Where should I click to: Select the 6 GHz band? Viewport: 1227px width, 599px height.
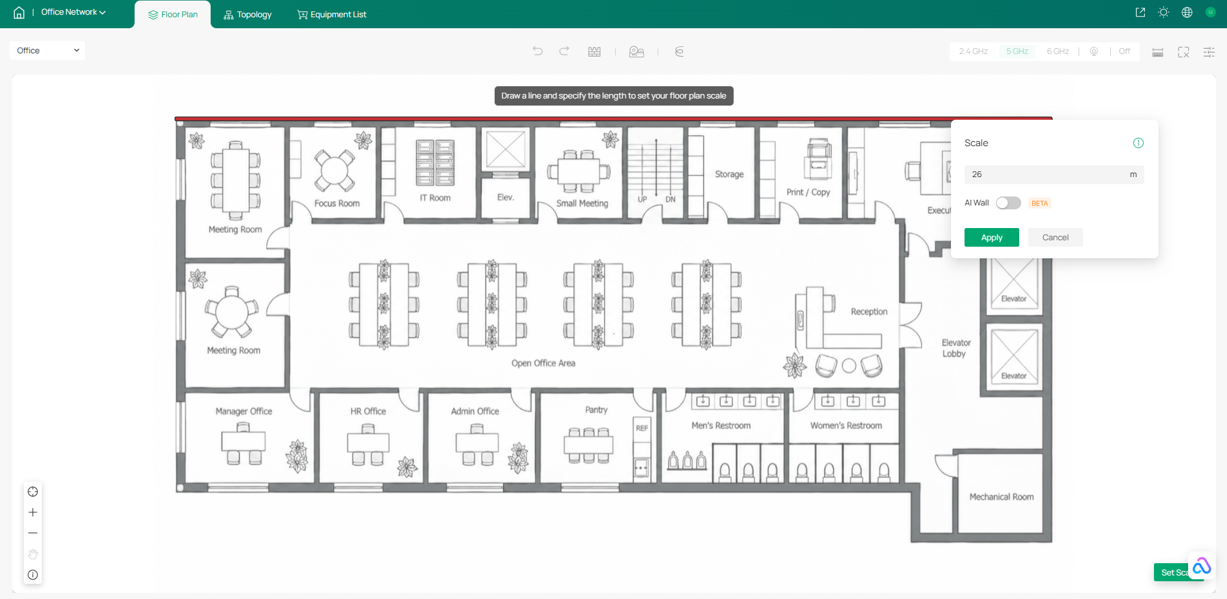(1057, 51)
